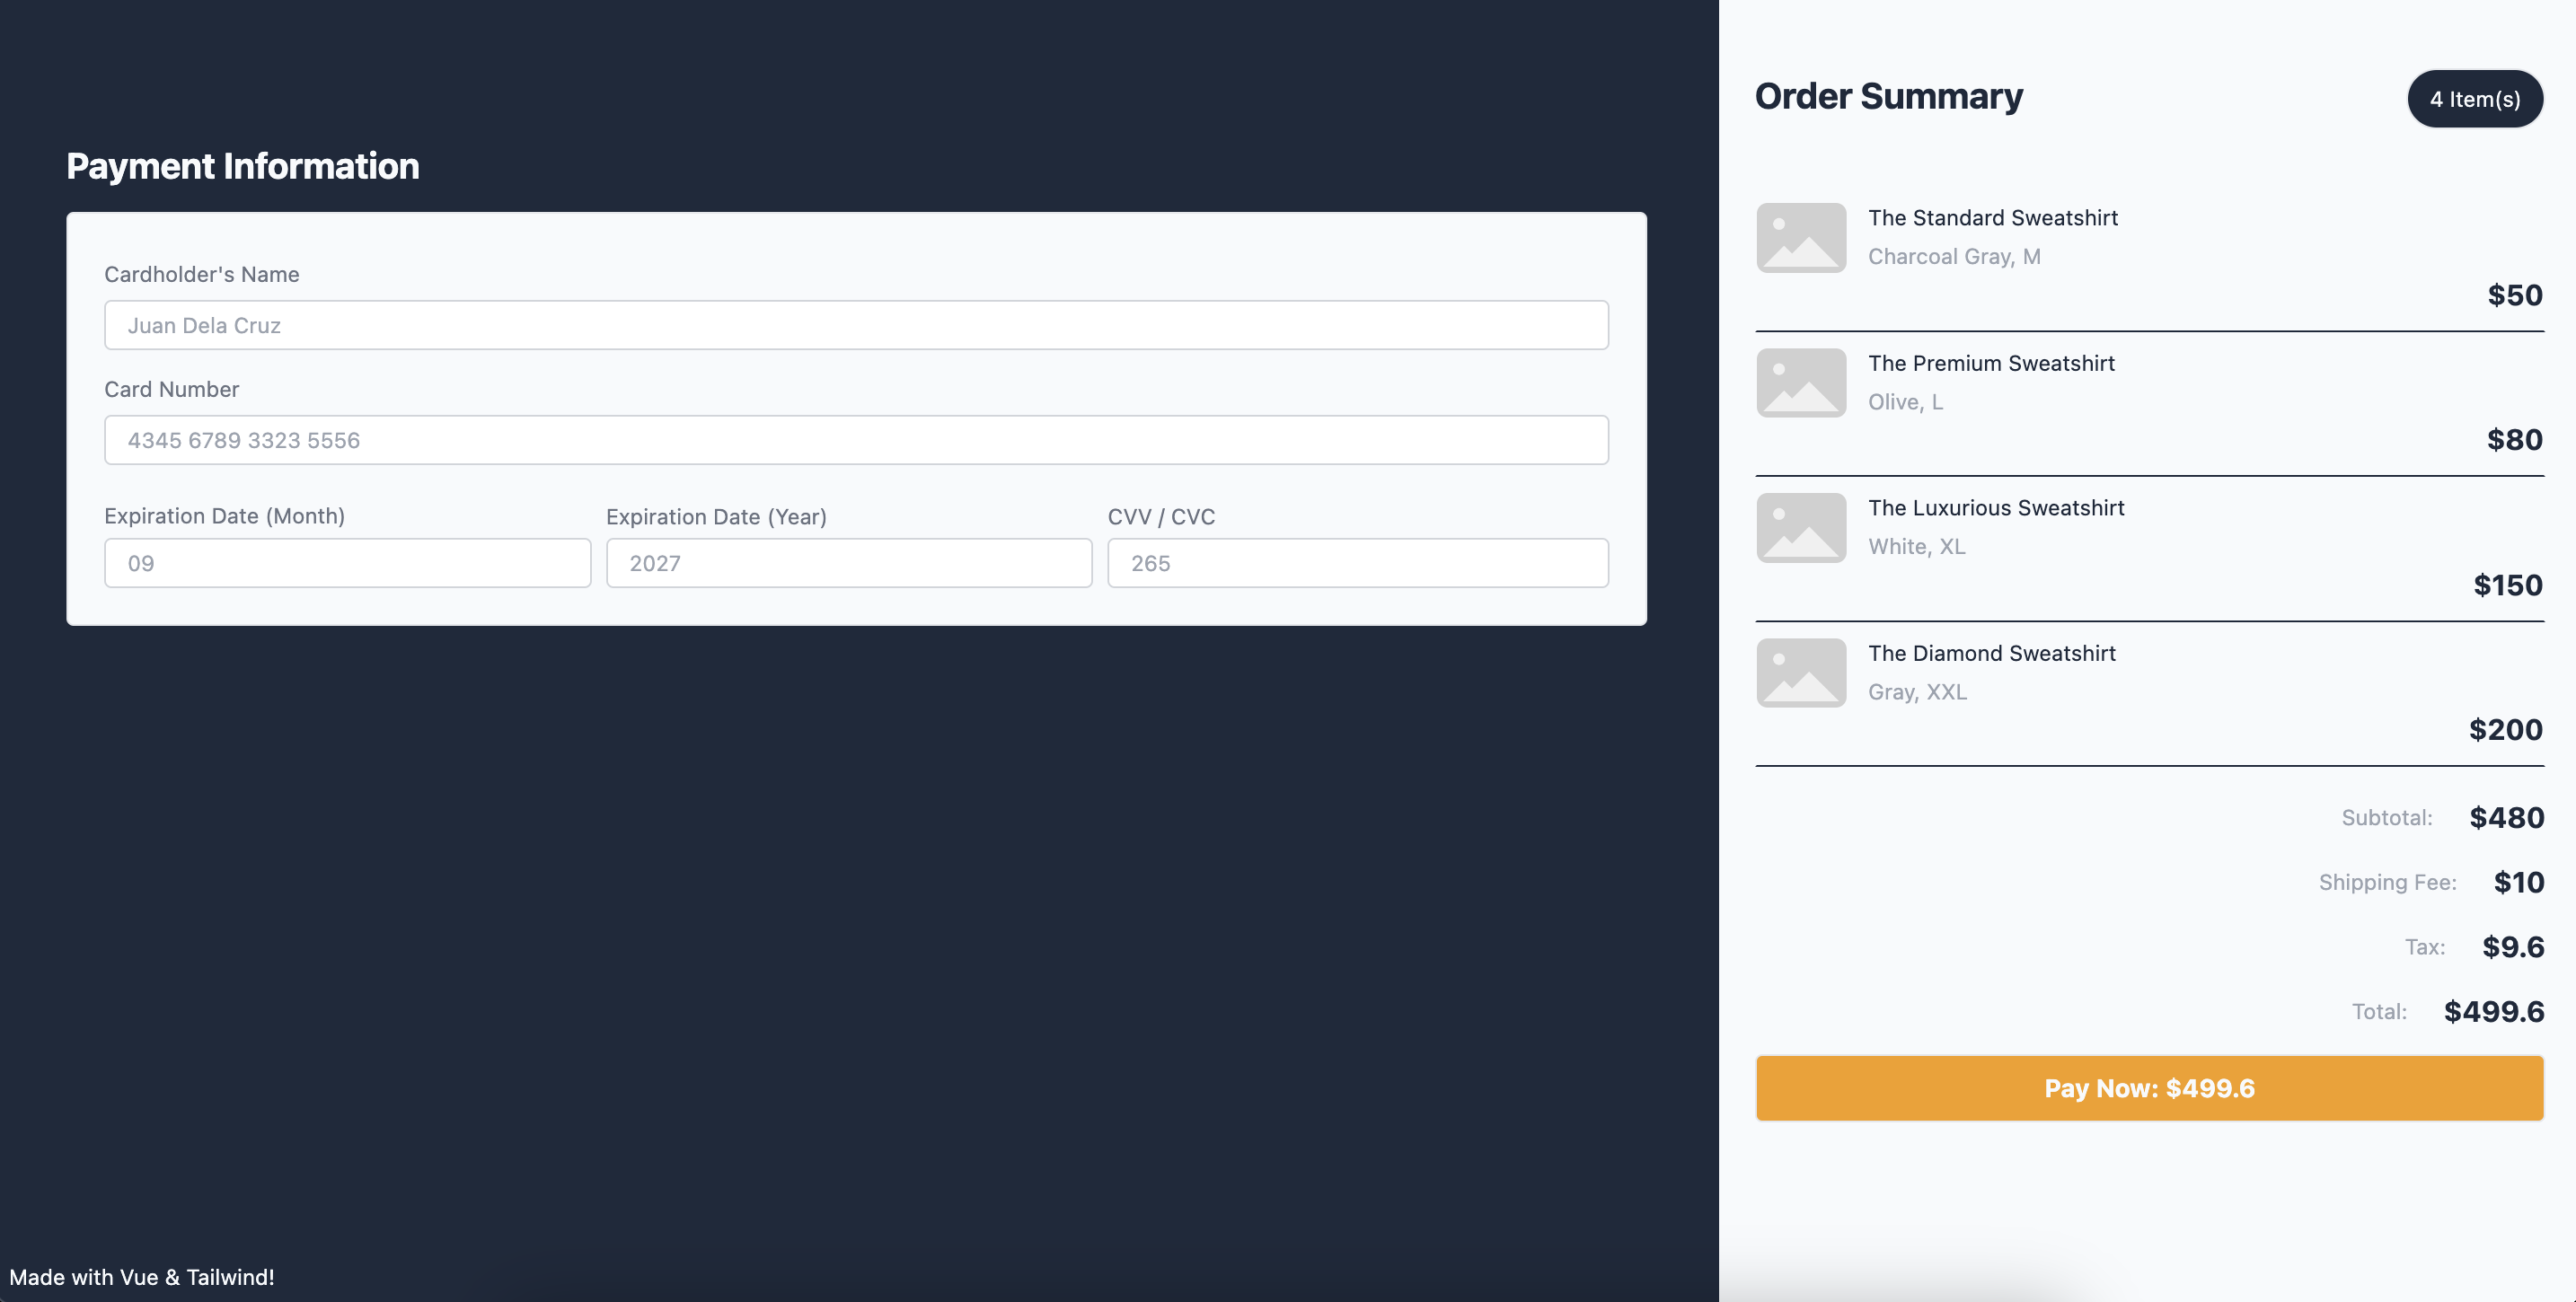Click the Subtotal $480 amount
Viewport: 2576px width, 1302px height.
pos(2506,817)
